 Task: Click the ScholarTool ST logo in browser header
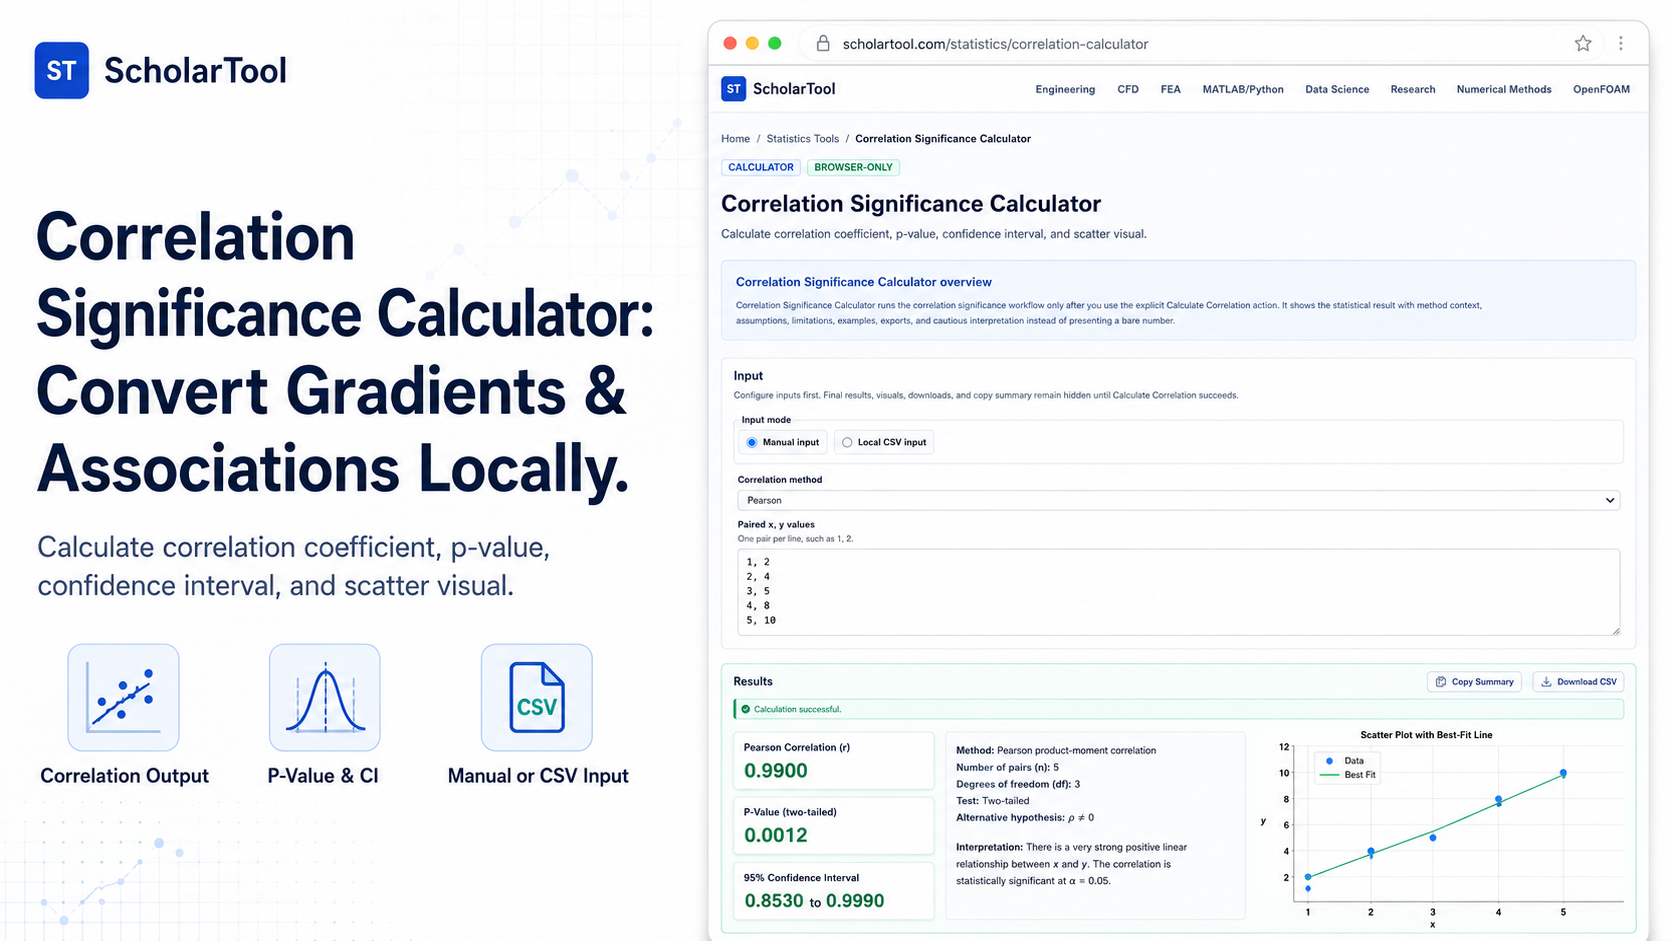click(733, 89)
